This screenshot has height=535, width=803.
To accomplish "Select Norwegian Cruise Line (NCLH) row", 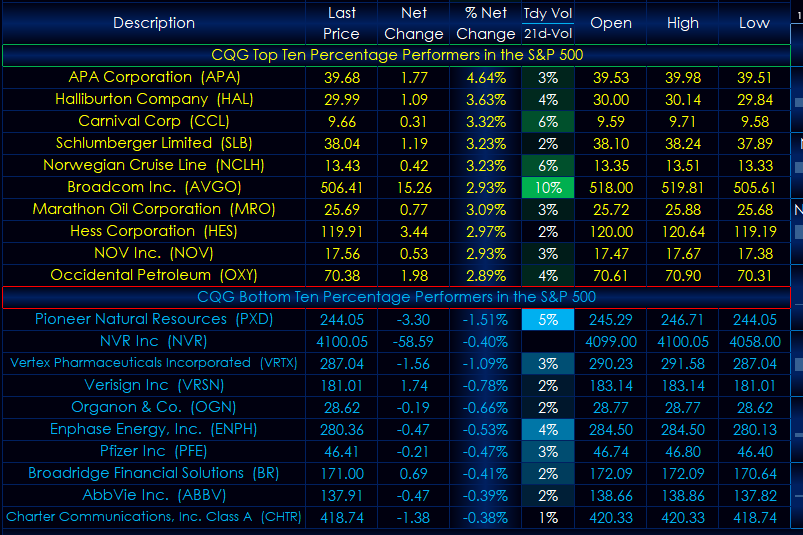I will click(397, 166).
